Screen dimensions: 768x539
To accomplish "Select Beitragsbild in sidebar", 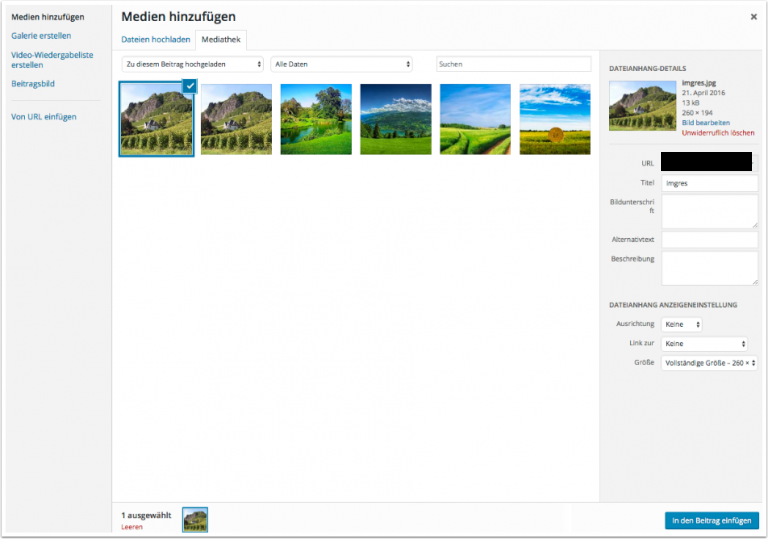I will 33,84.
